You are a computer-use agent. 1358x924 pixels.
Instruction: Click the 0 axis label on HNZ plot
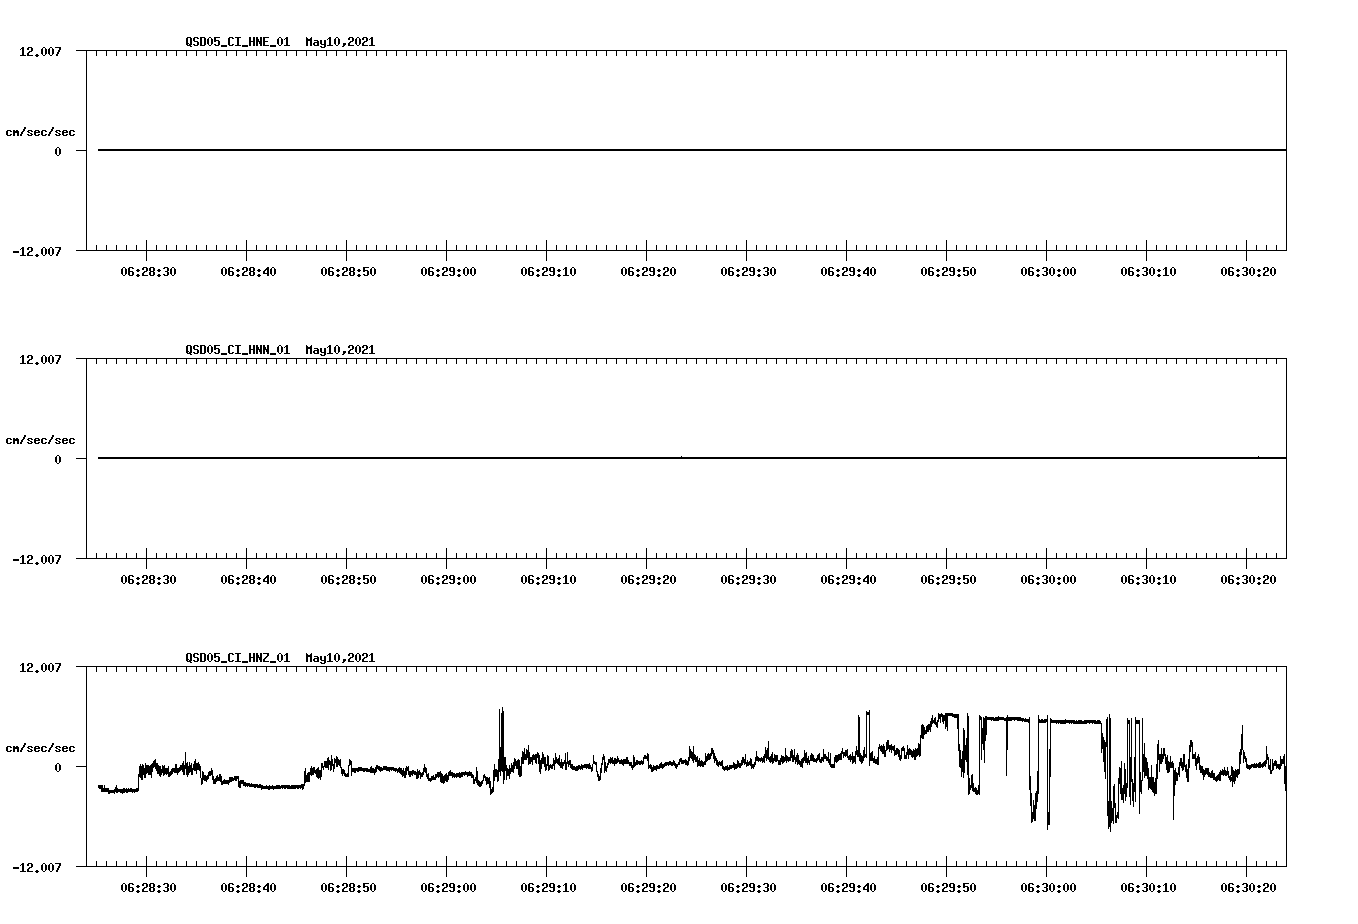(58, 767)
